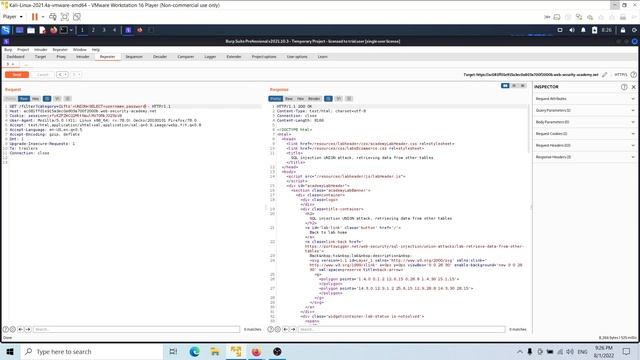
Task: Open VMware Player dropdown menu
Action: (12, 17)
